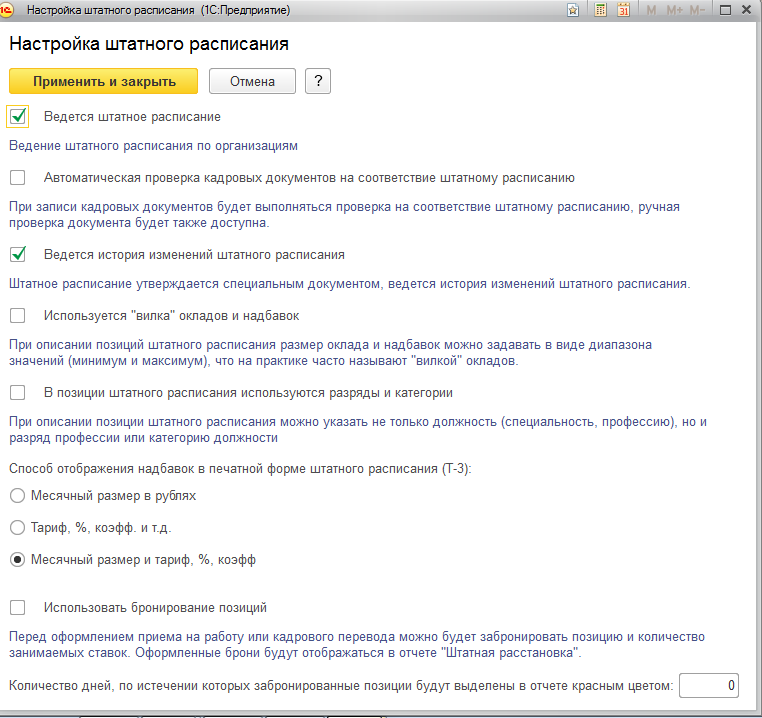This screenshot has height=718, width=762.
Task: Select Месячный размер и тариф, %, коэфф
Action: [x=17, y=560]
